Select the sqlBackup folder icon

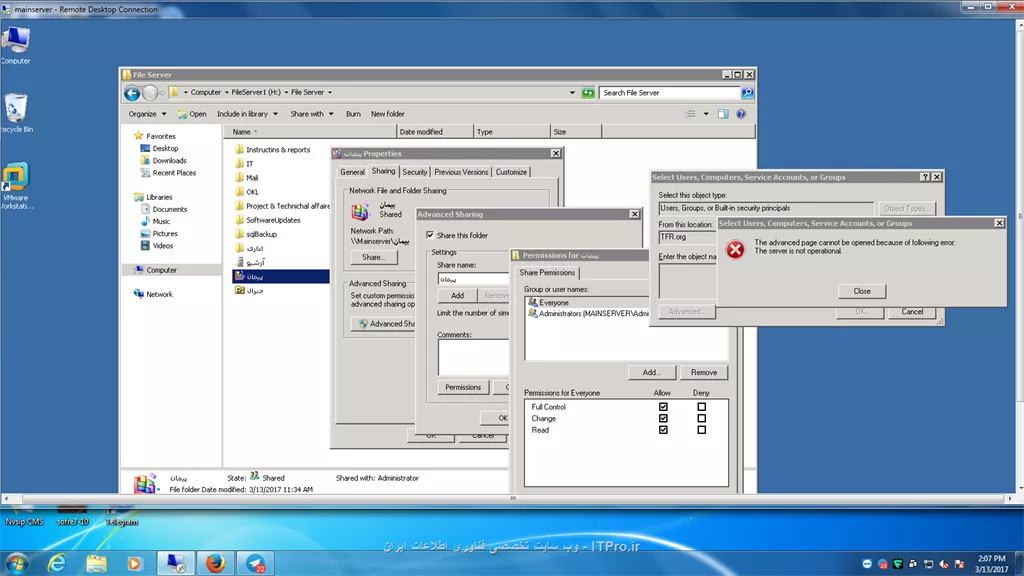click(x=240, y=234)
